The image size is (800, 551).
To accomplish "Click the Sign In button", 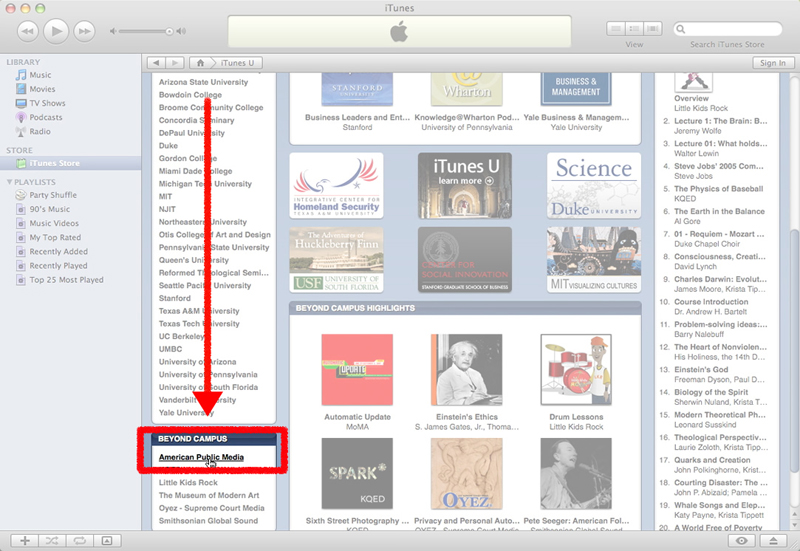I will 772,63.
